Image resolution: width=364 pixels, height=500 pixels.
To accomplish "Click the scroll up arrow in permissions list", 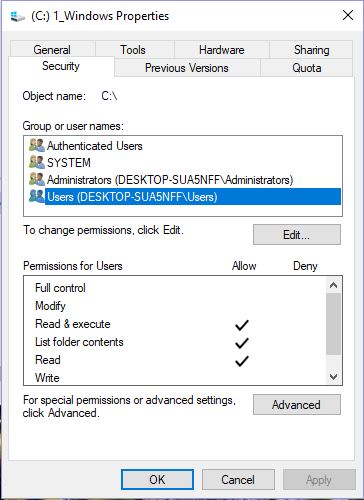I will click(333, 285).
